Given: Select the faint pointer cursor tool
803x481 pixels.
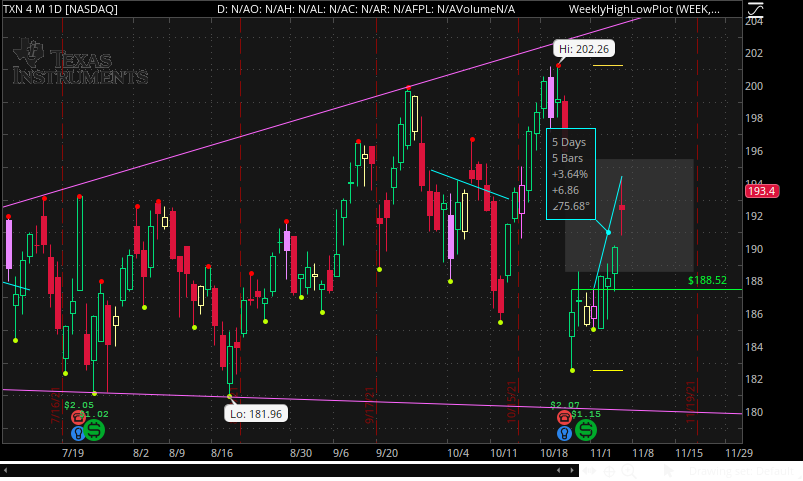Looking at the screenshot, I should point(668,471).
